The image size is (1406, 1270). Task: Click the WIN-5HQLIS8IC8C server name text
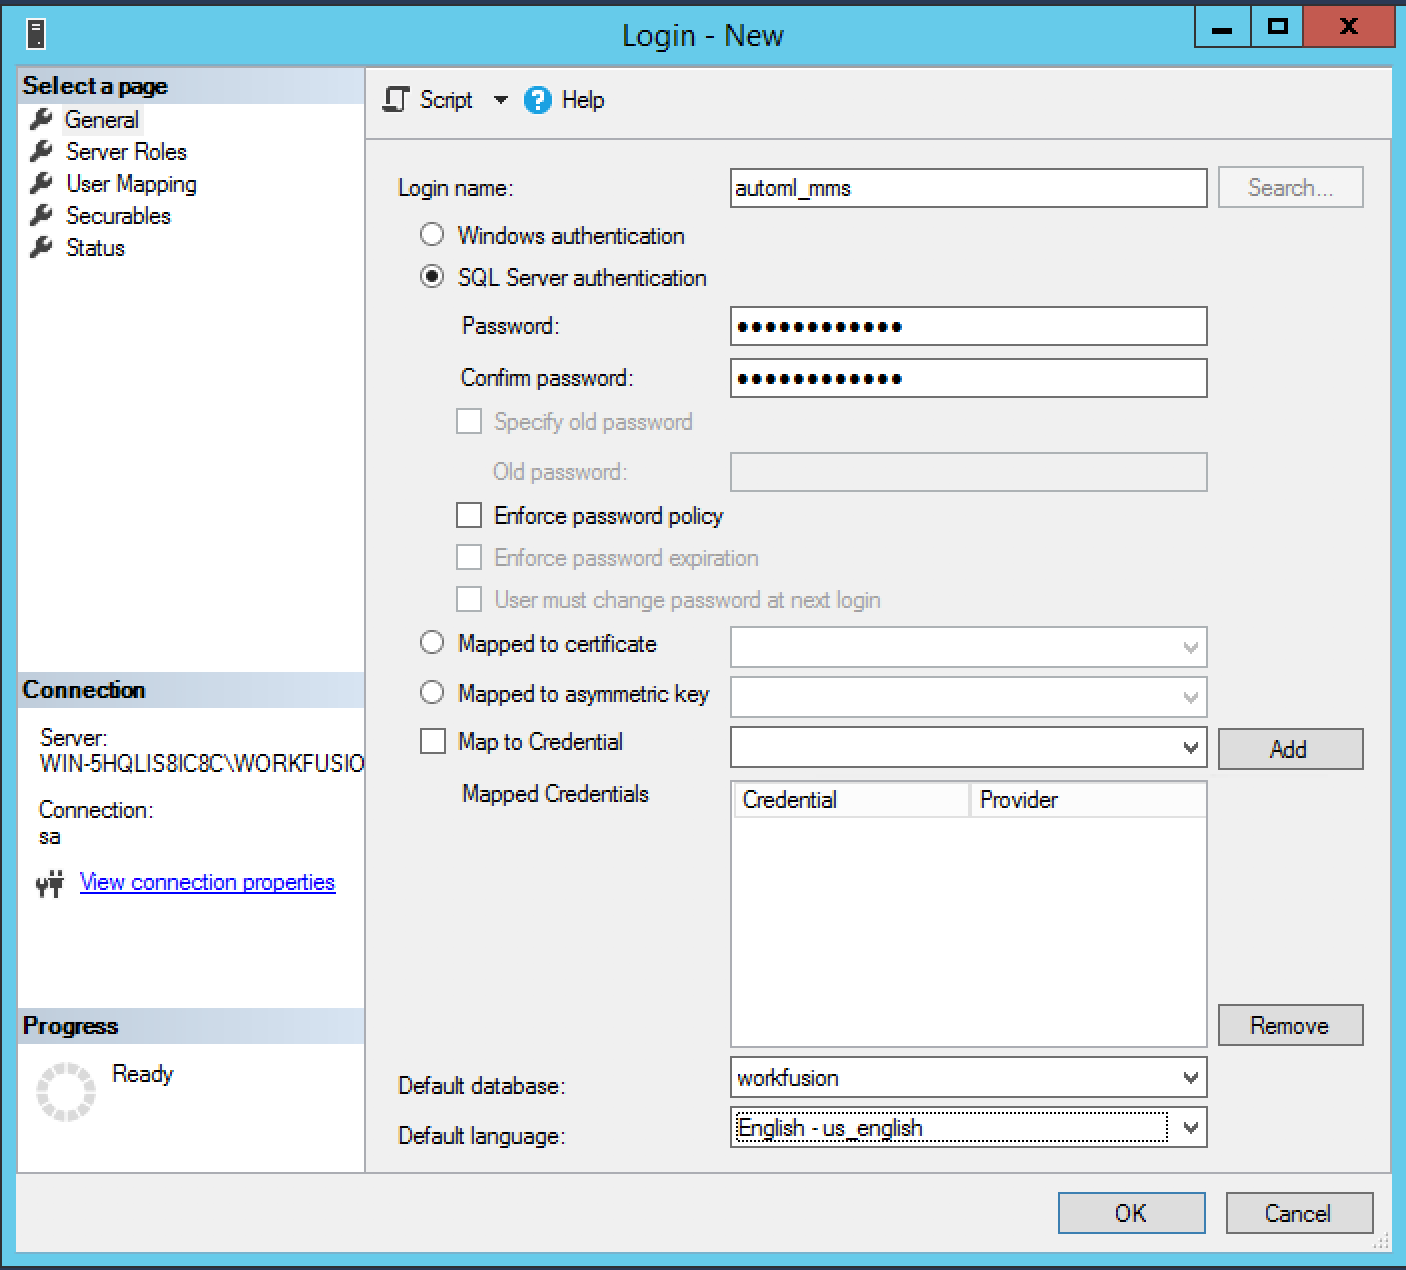(202, 764)
